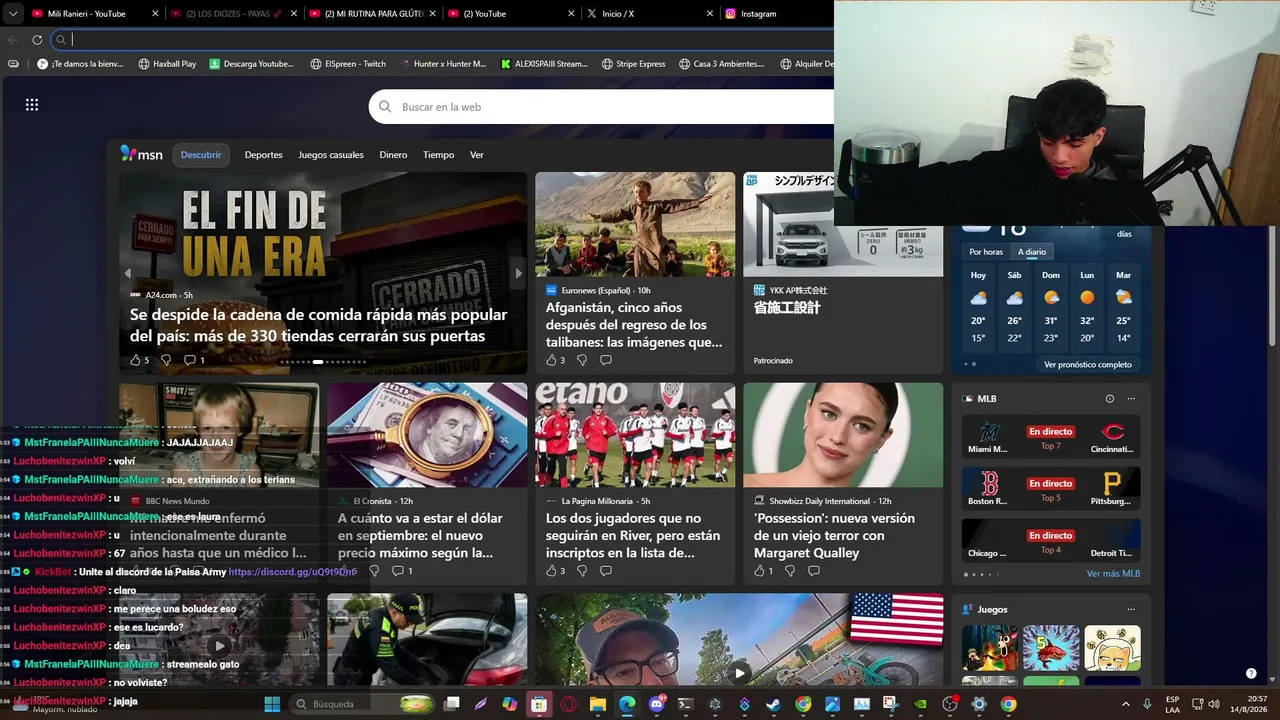Image resolution: width=1280 pixels, height=720 pixels.
Task: Go back with the browser back arrow
Action: pyautogui.click(x=13, y=40)
